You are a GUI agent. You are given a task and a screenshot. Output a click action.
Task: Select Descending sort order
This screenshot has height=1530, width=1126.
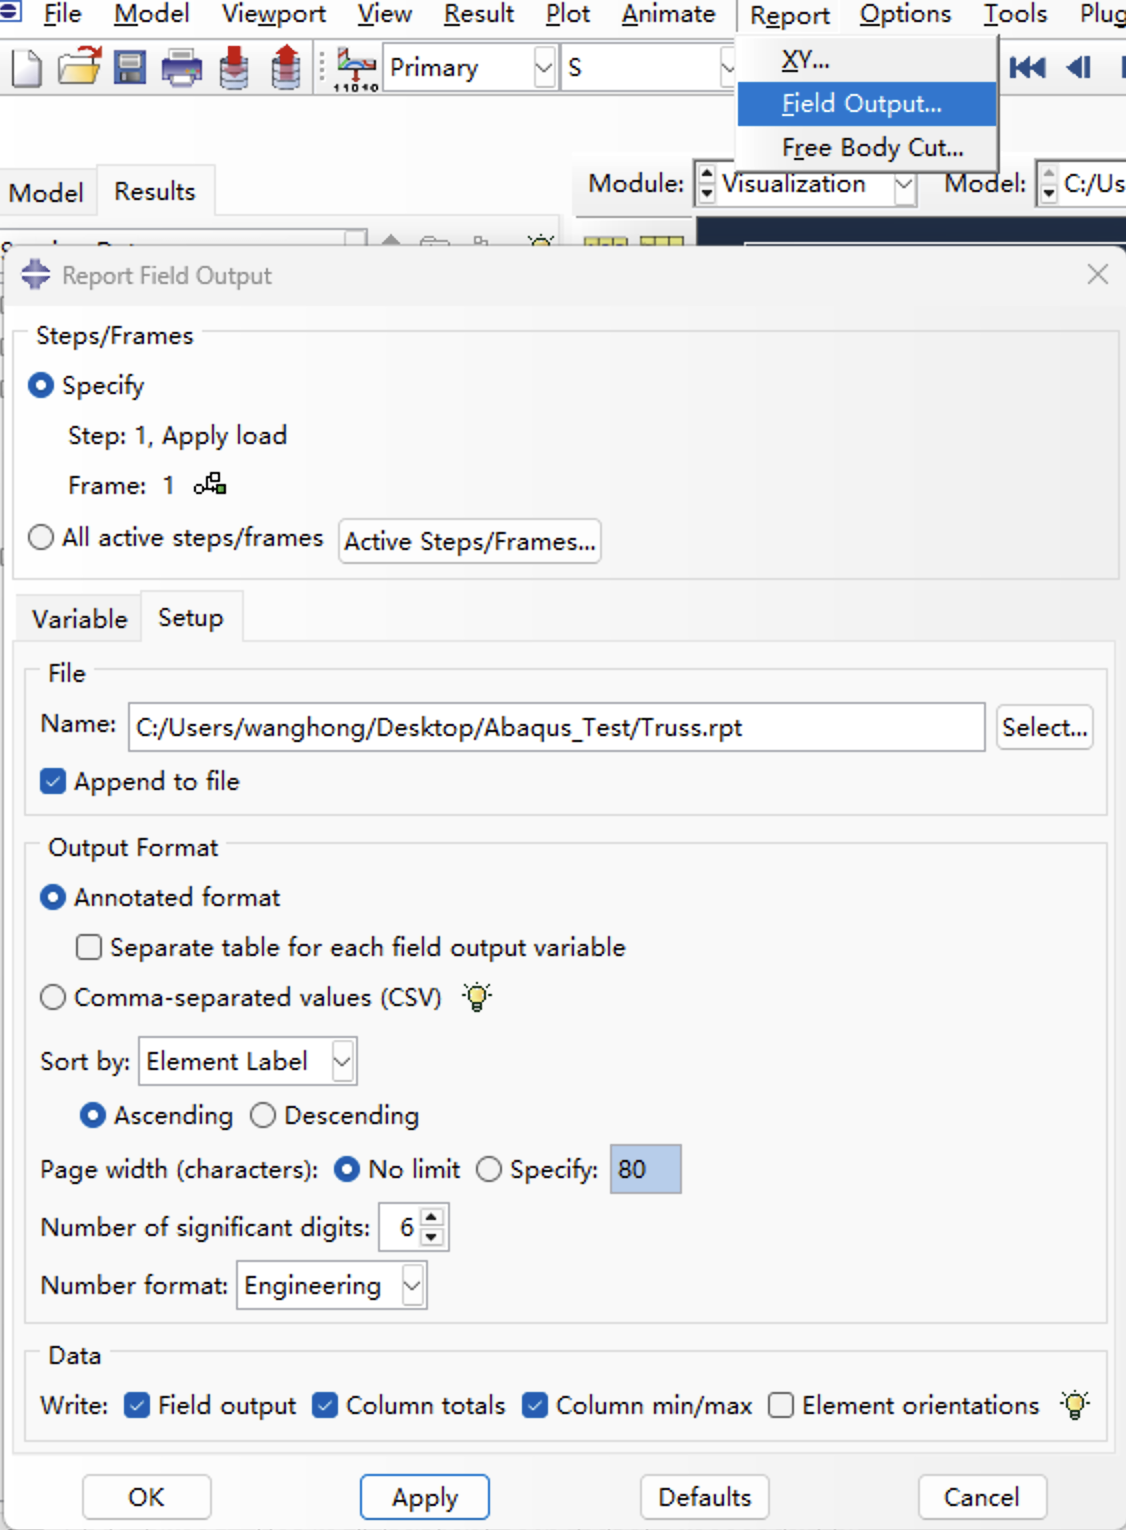click(263, 1115)
